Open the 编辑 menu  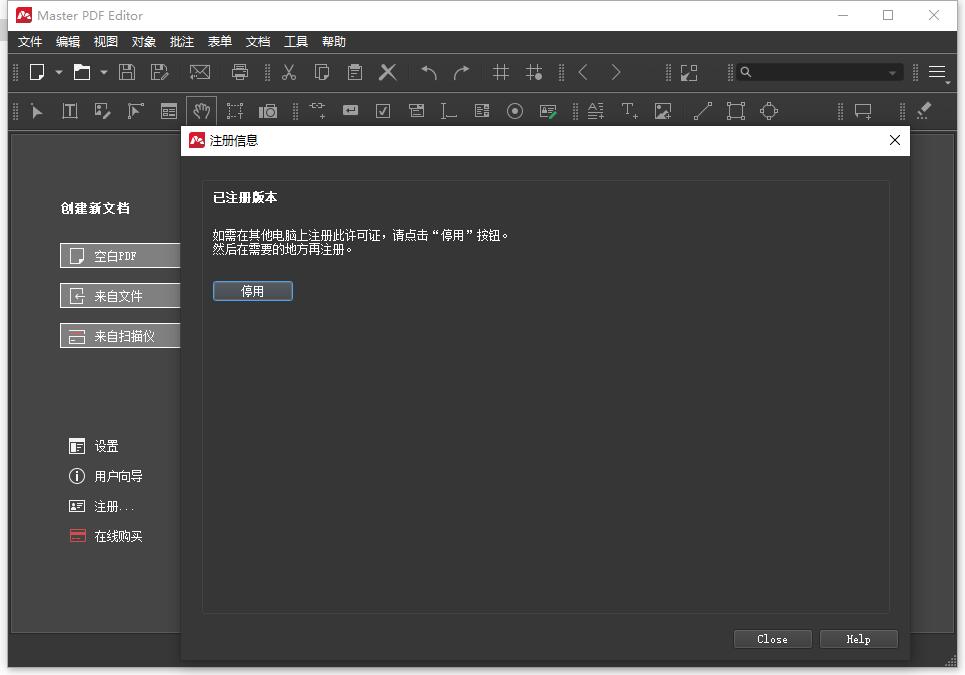[68, 41]
